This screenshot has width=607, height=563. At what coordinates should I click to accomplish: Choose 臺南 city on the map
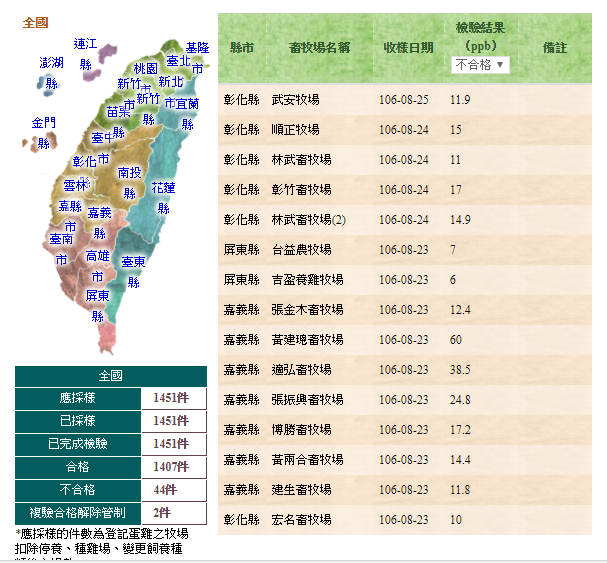(61, 249)
